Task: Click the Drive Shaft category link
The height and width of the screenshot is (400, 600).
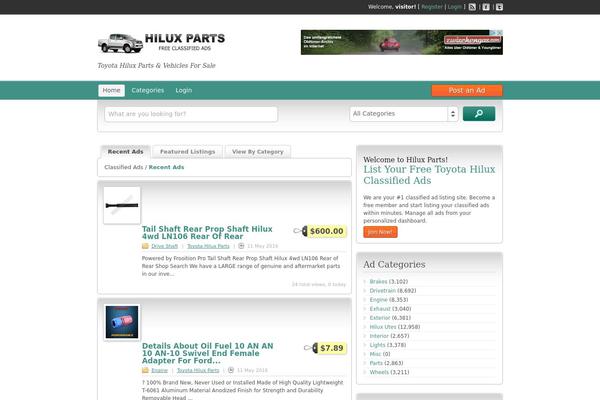Action: pos(165,246)
